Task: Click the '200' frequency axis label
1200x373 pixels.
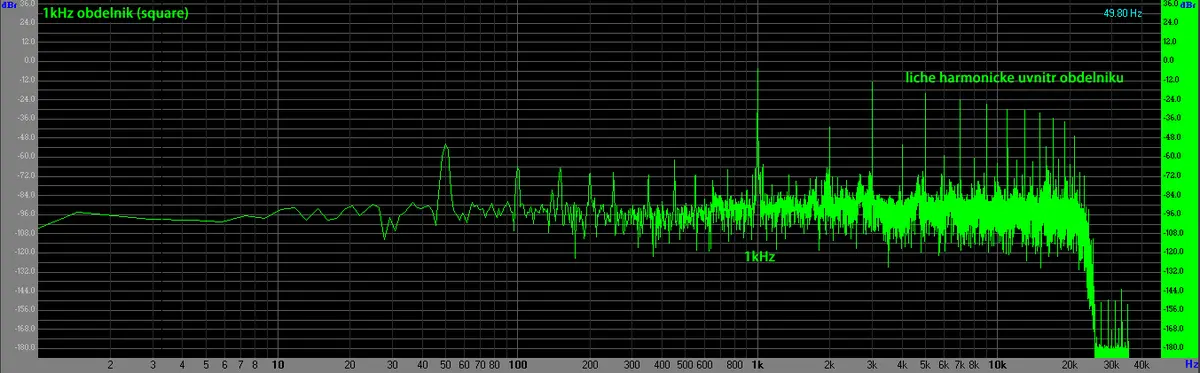Action: click(x=590, y=365)
